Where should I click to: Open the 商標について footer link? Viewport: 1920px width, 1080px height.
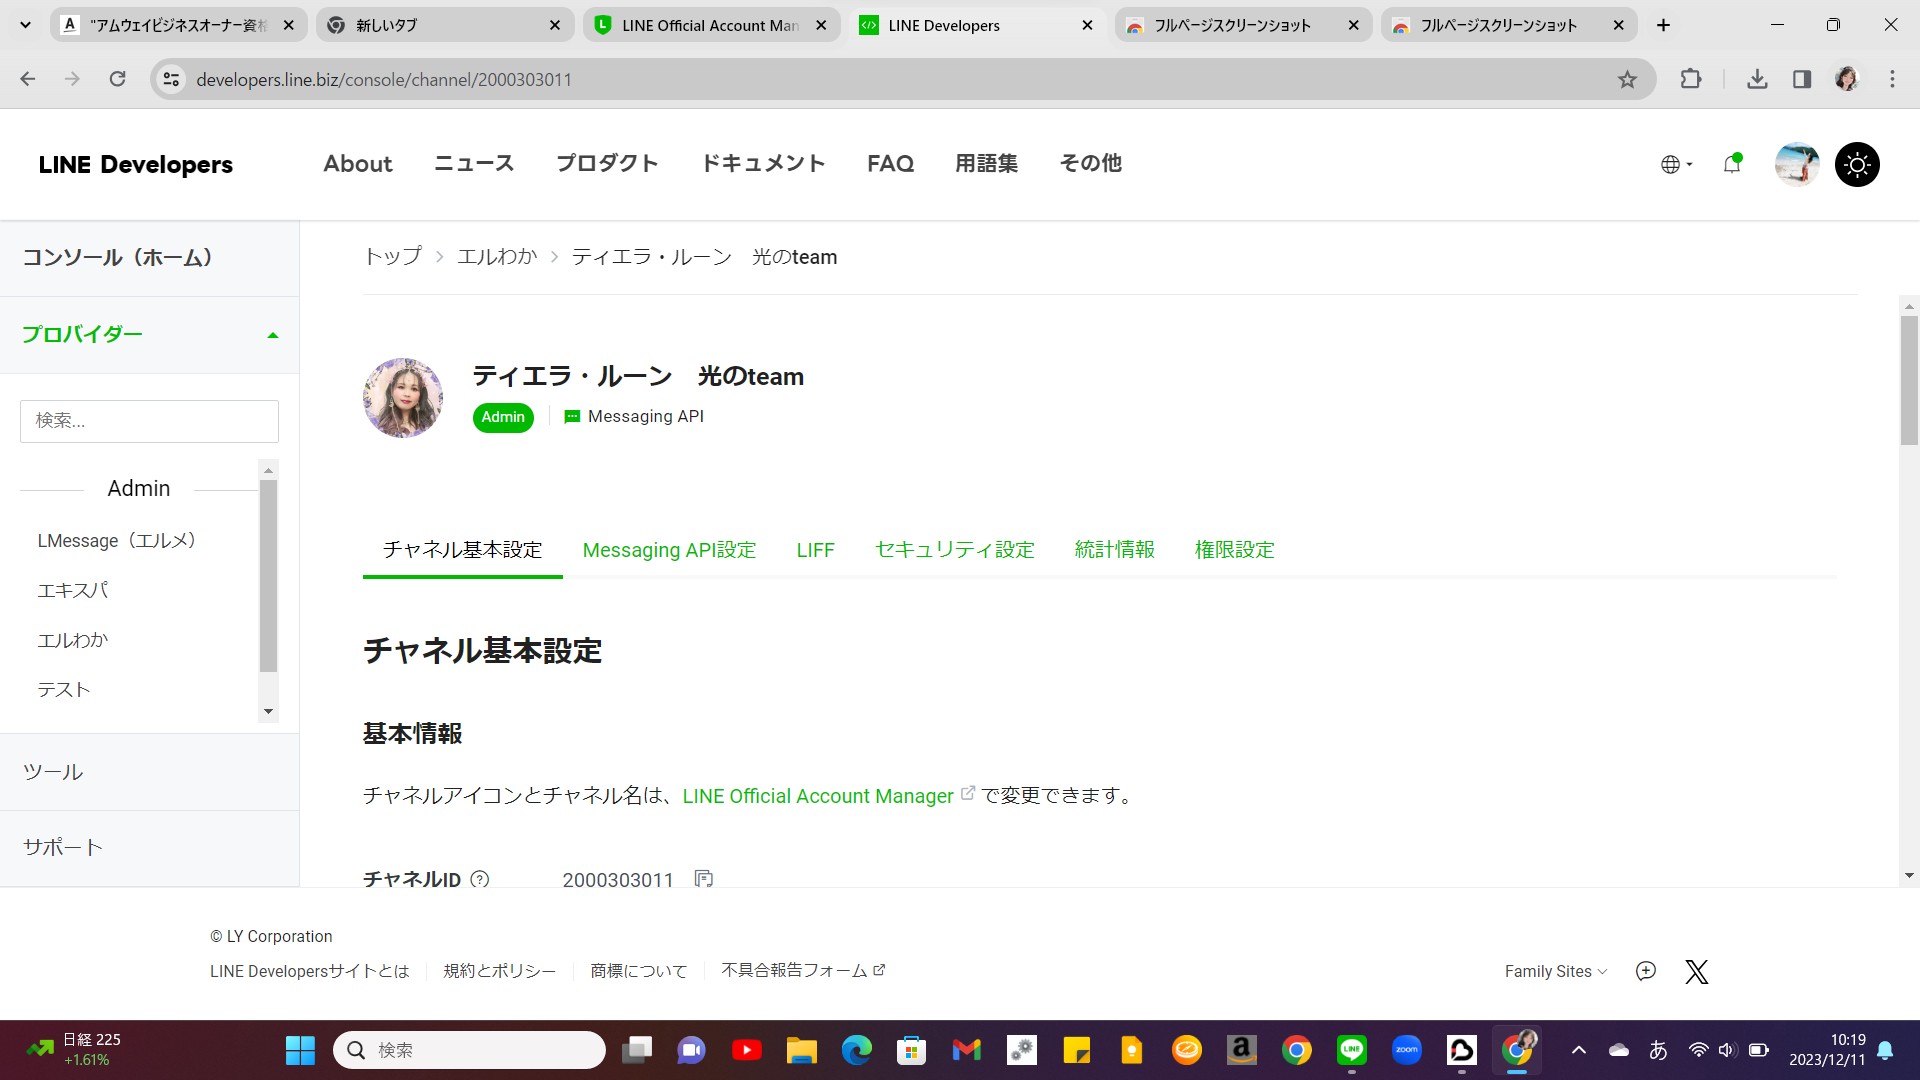coord(638,971)
